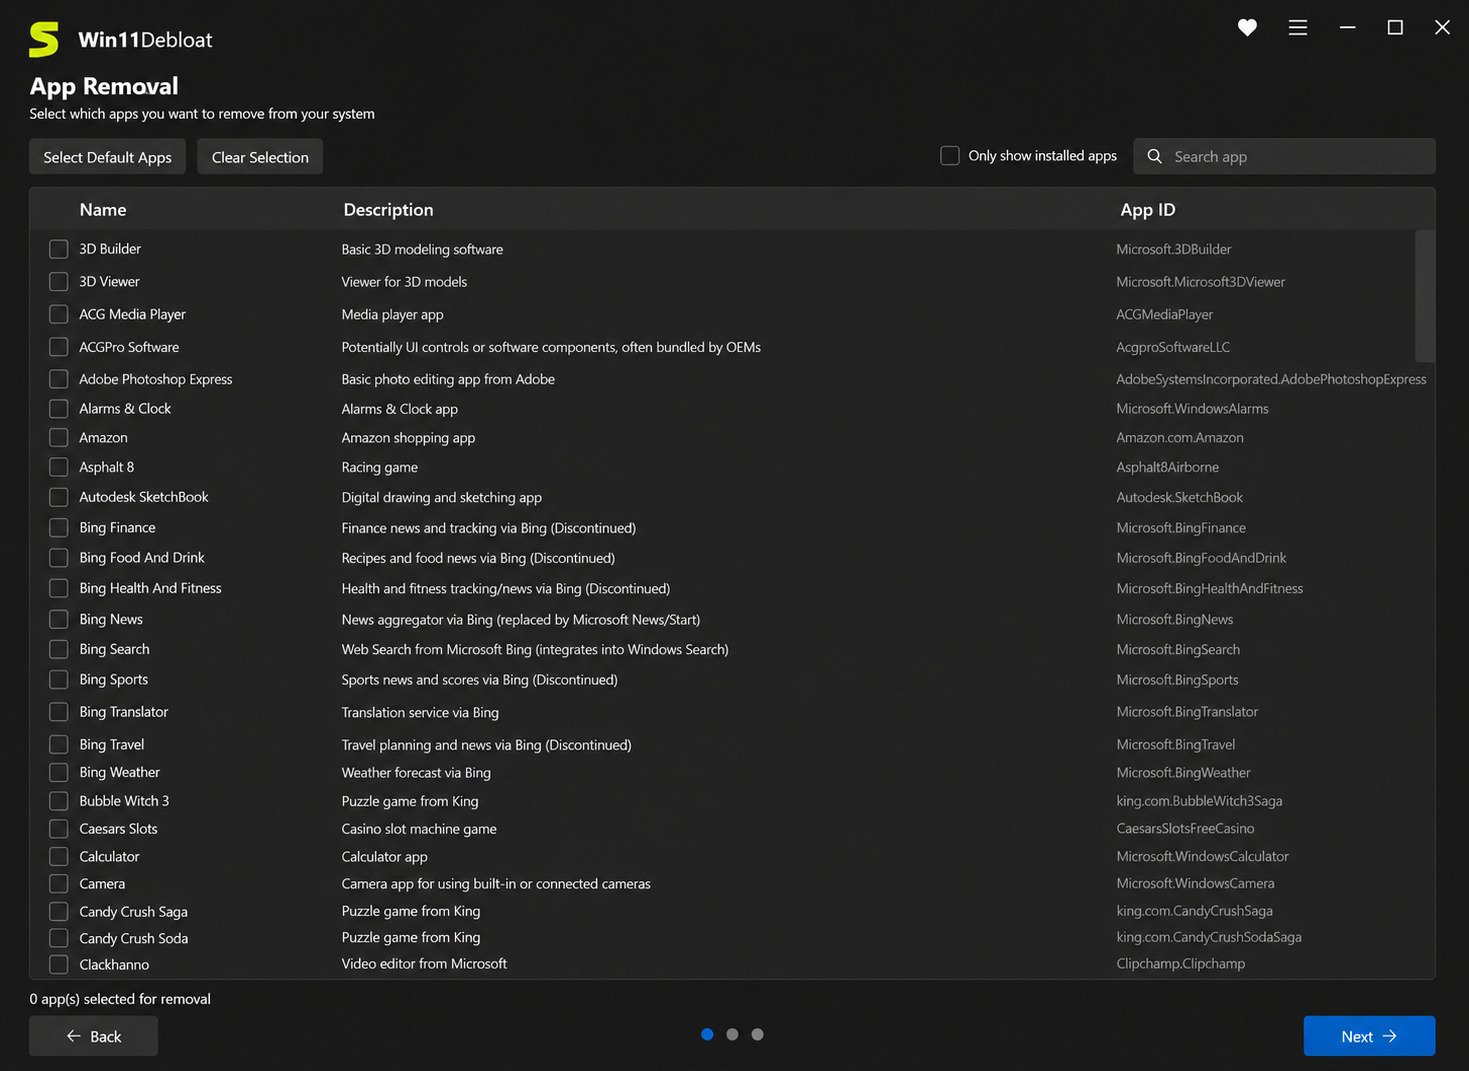Screen dimensions: 1469x1071
Task: Click the king.com.BubbleWitch3Saga app ID
Action: coord(1199,801)
